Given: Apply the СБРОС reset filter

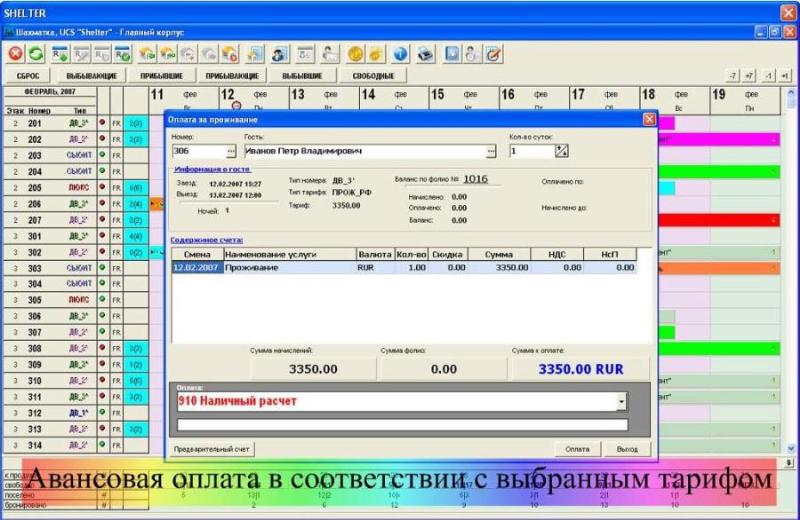Looking at the screenshot, I should click(x=28, y=76).
